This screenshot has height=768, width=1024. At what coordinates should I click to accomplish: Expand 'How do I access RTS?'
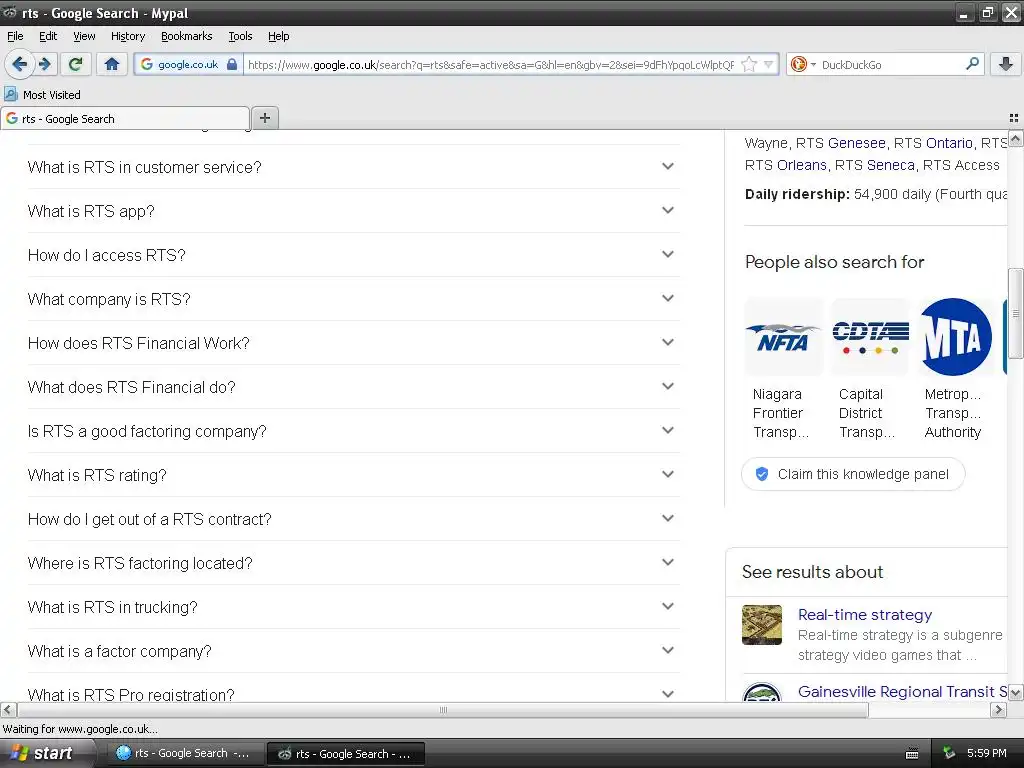pyautogui.click(x=353, y=255)
